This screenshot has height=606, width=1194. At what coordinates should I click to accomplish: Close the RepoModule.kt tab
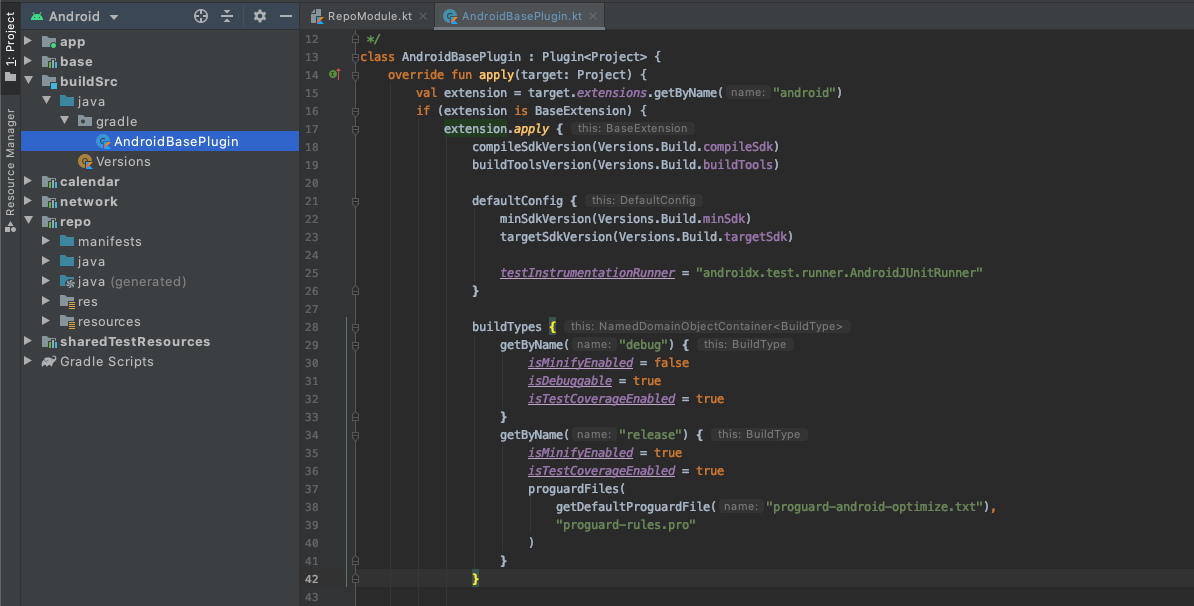click(x=425, y=16)
